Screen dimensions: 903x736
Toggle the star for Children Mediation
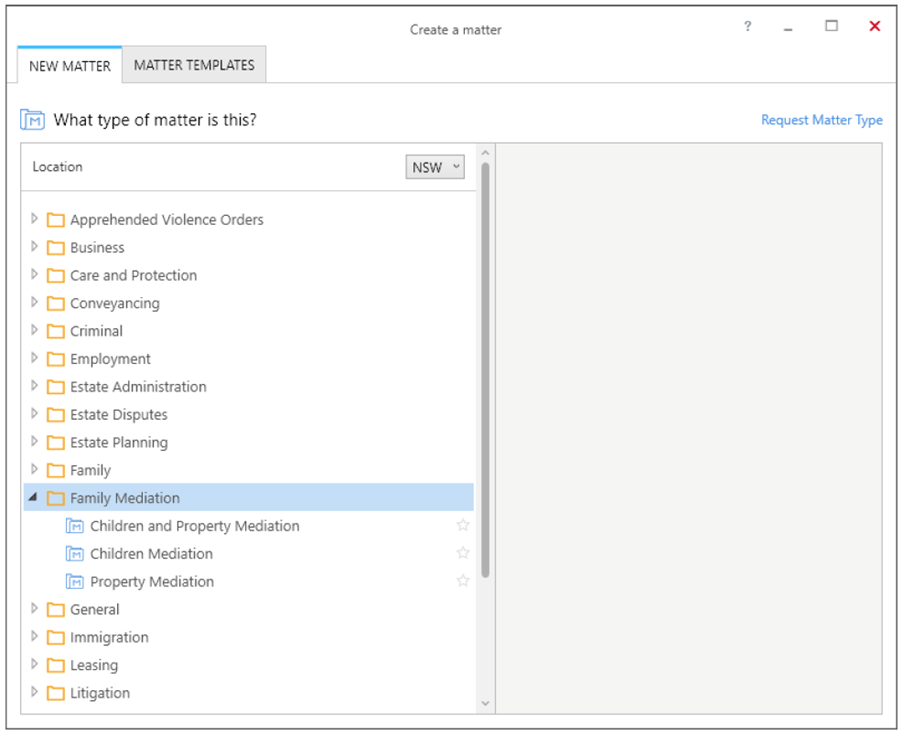[463, 553]
